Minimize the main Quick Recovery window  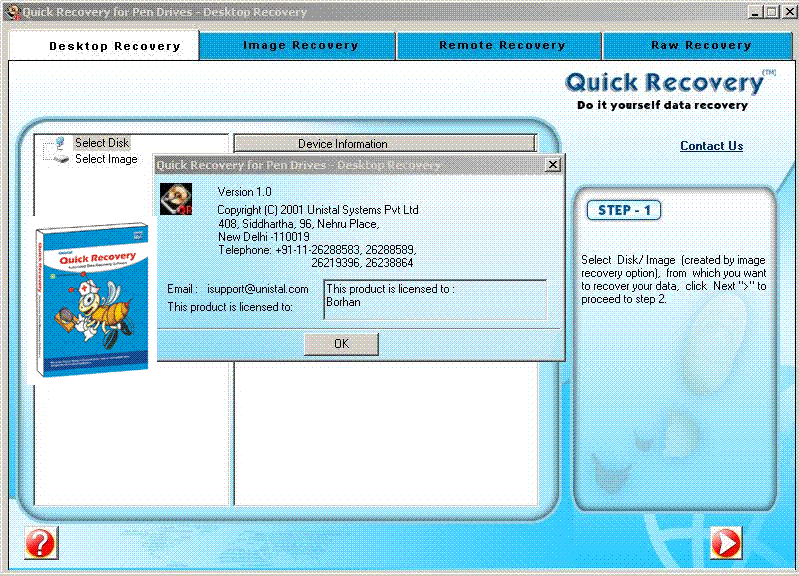click(x=755, y=12)
